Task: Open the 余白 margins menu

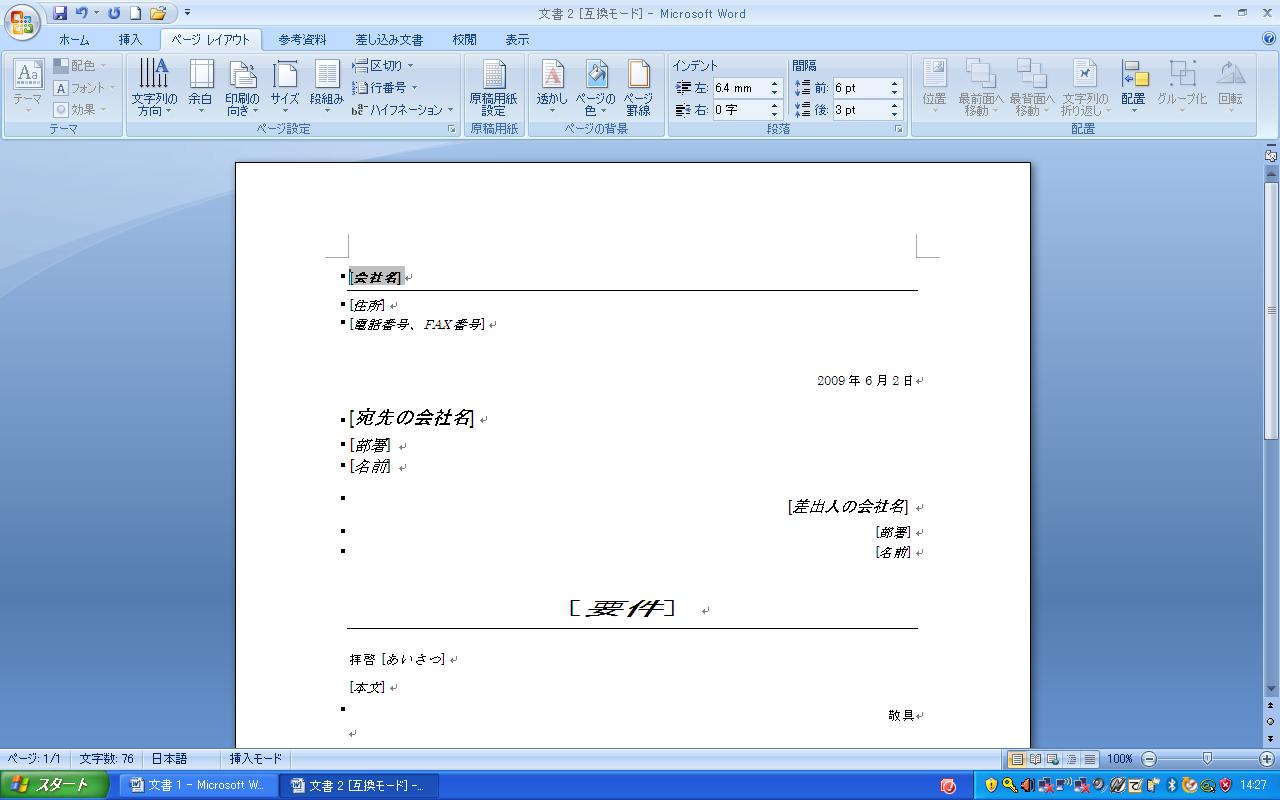Action: (201, 87)
